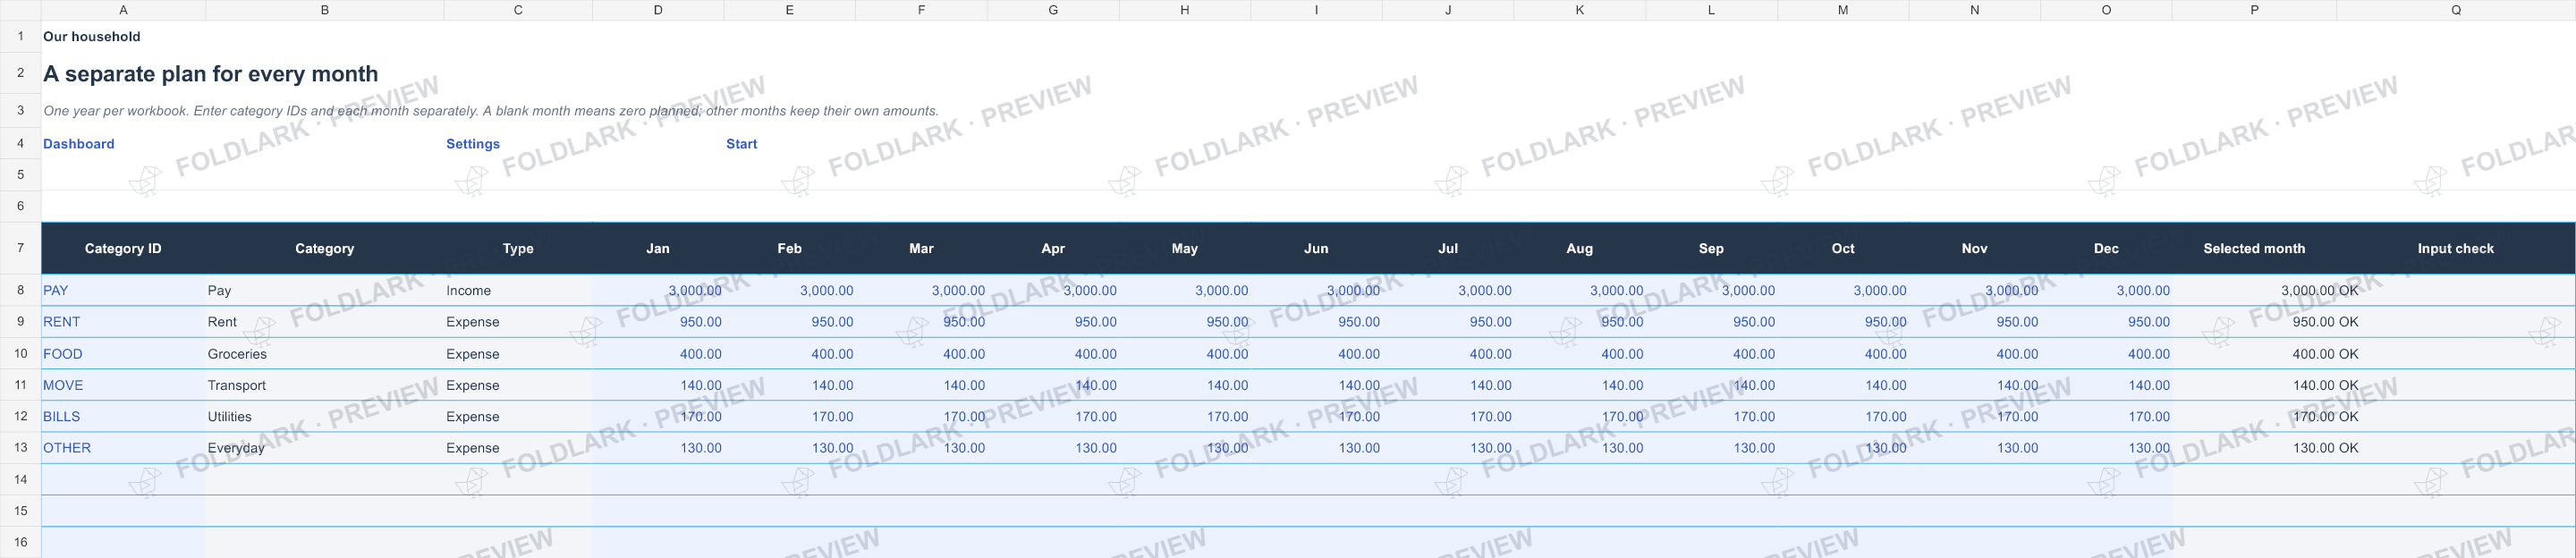Click the empty Category ID cell in row 14
Viewport: 2576px width, 558px height.
[123, 480]
